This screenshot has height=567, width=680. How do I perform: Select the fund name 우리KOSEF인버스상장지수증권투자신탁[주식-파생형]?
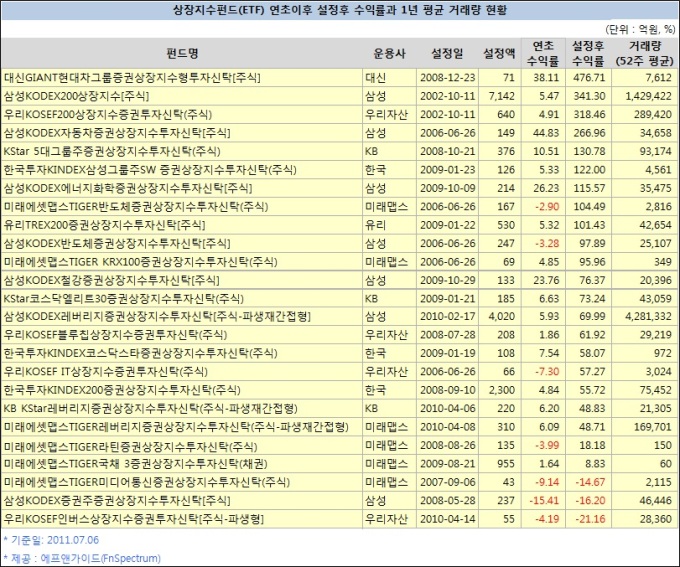click(x=134, y=519)
